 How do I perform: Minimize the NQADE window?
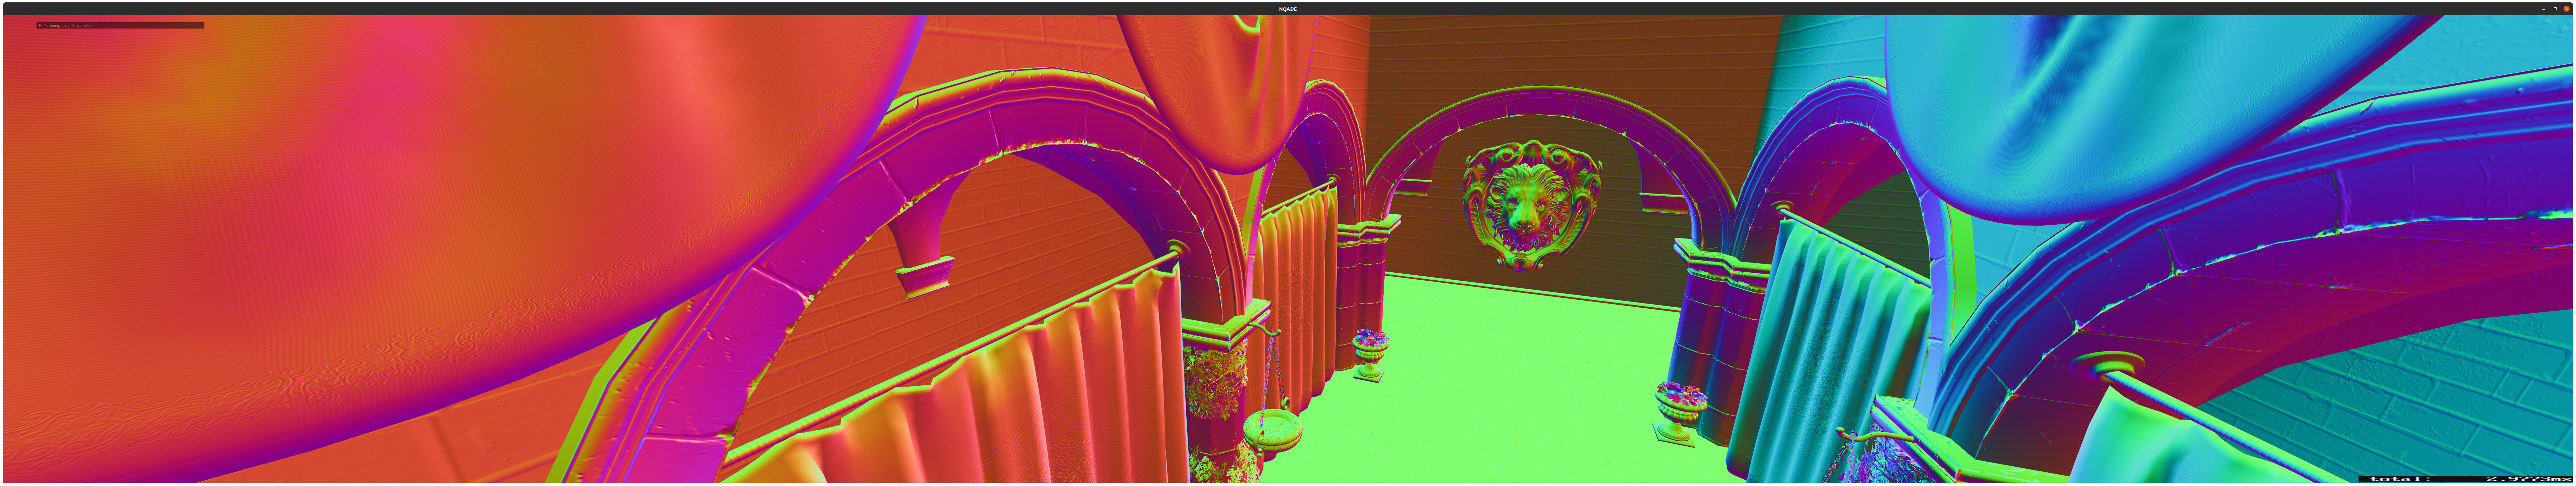(2544, 9)
